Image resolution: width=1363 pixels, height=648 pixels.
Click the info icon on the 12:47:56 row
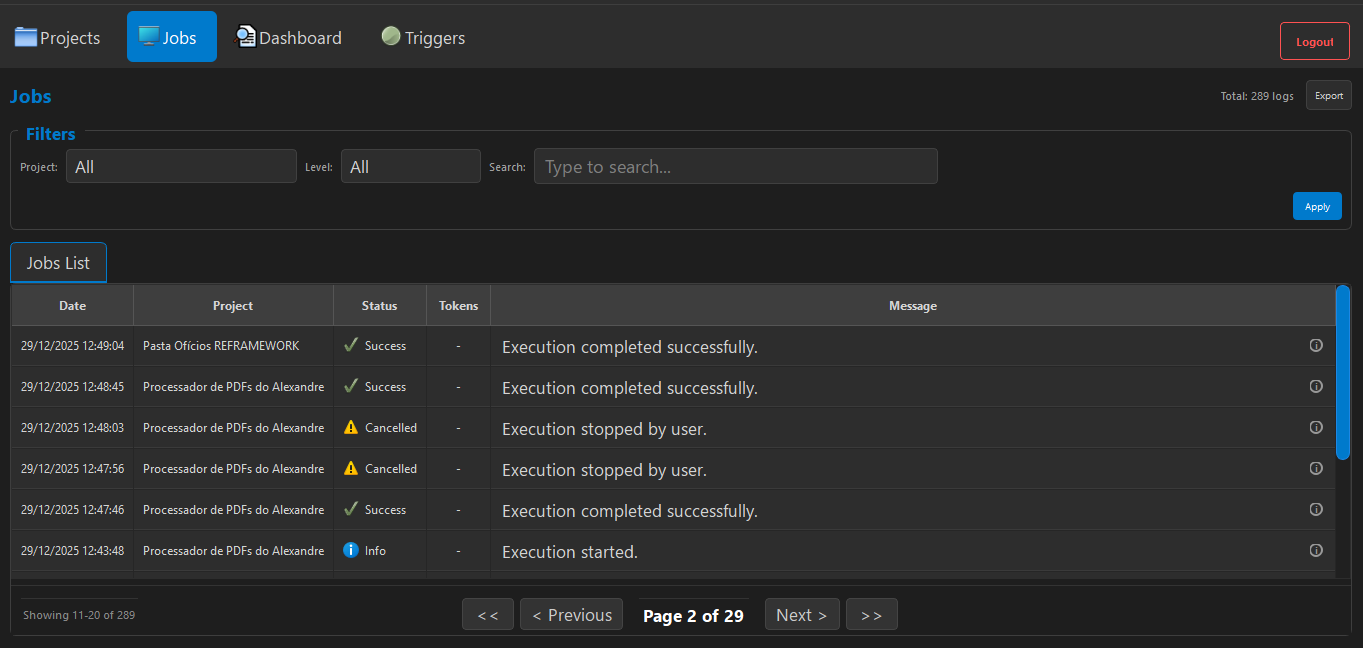(1316, 468)
